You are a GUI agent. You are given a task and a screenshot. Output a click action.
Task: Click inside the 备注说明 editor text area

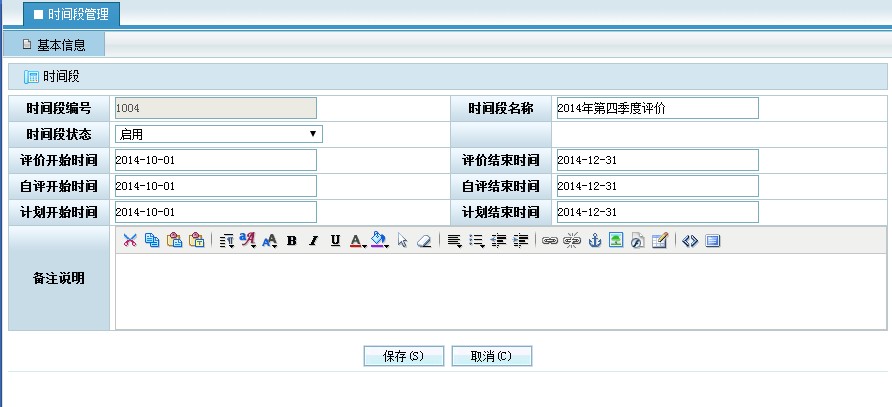[x=501, y=291]
